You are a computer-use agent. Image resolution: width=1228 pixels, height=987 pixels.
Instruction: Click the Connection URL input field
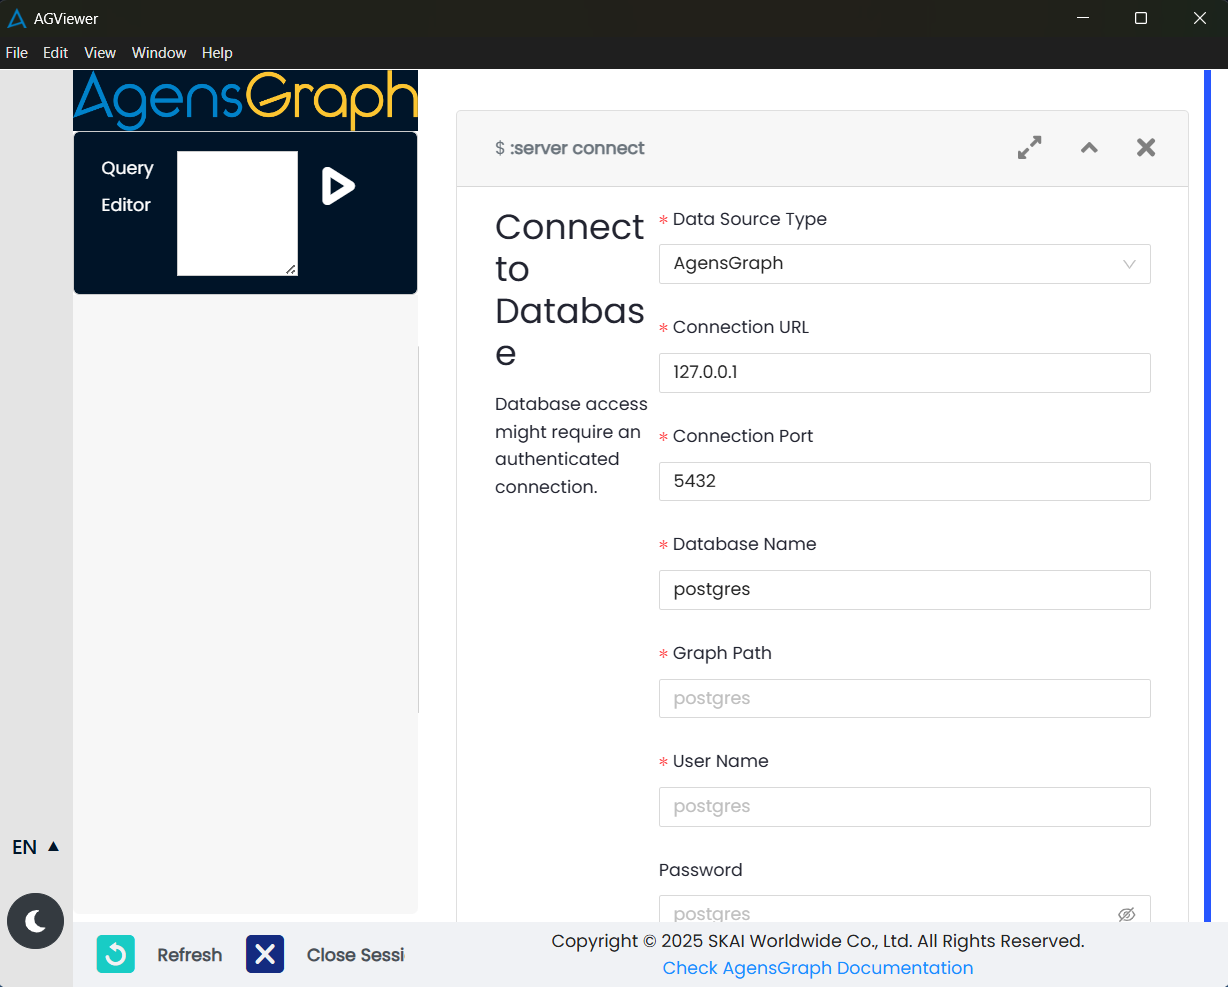[905, 373]
